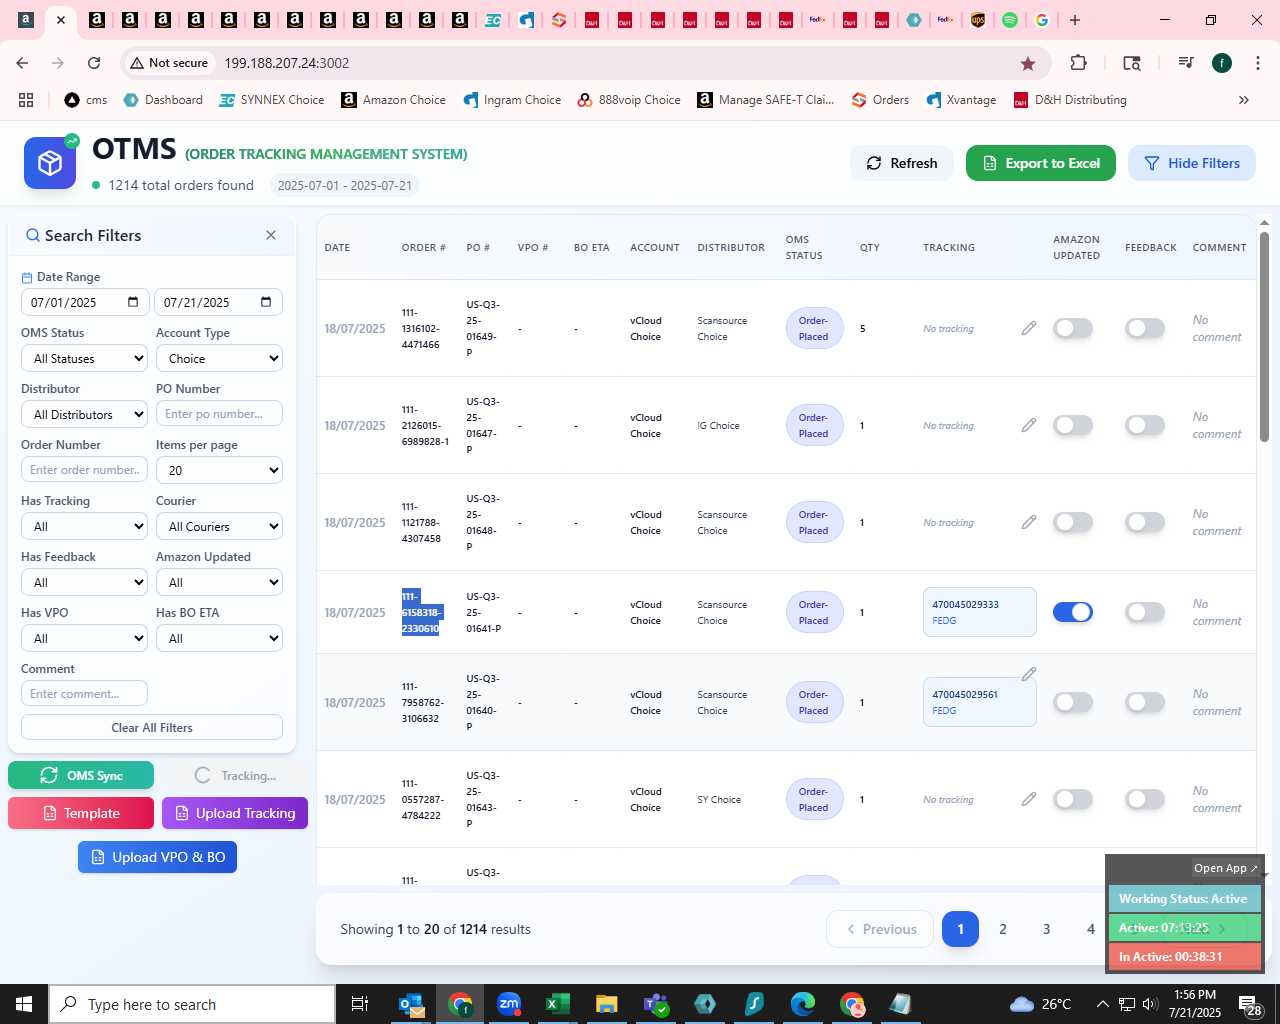Open the Has Tracking dropdown
The image size is (1280, 1024).
click(x=84, y=526)
